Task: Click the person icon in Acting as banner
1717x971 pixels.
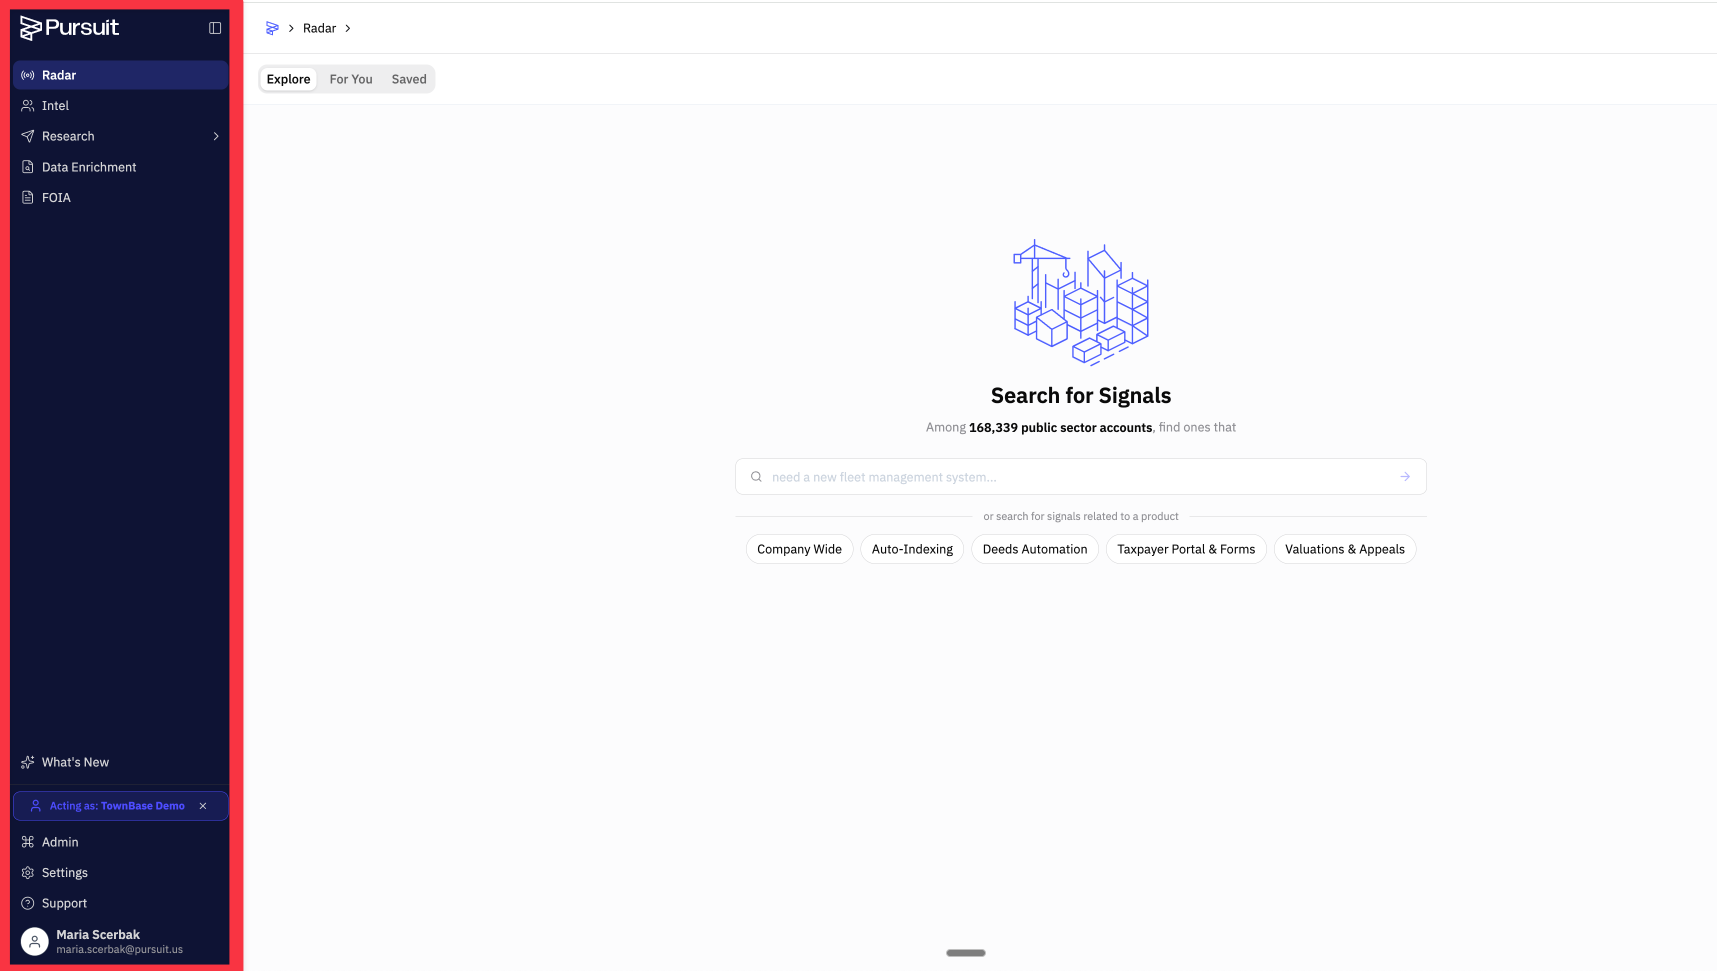Action: click(36, 806)
